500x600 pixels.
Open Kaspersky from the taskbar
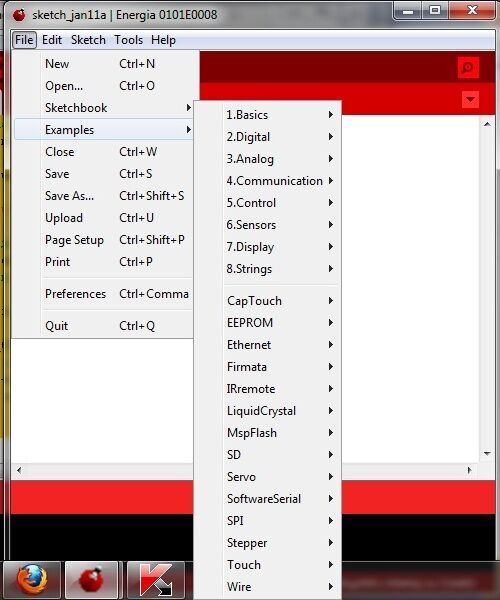point(156,580)
